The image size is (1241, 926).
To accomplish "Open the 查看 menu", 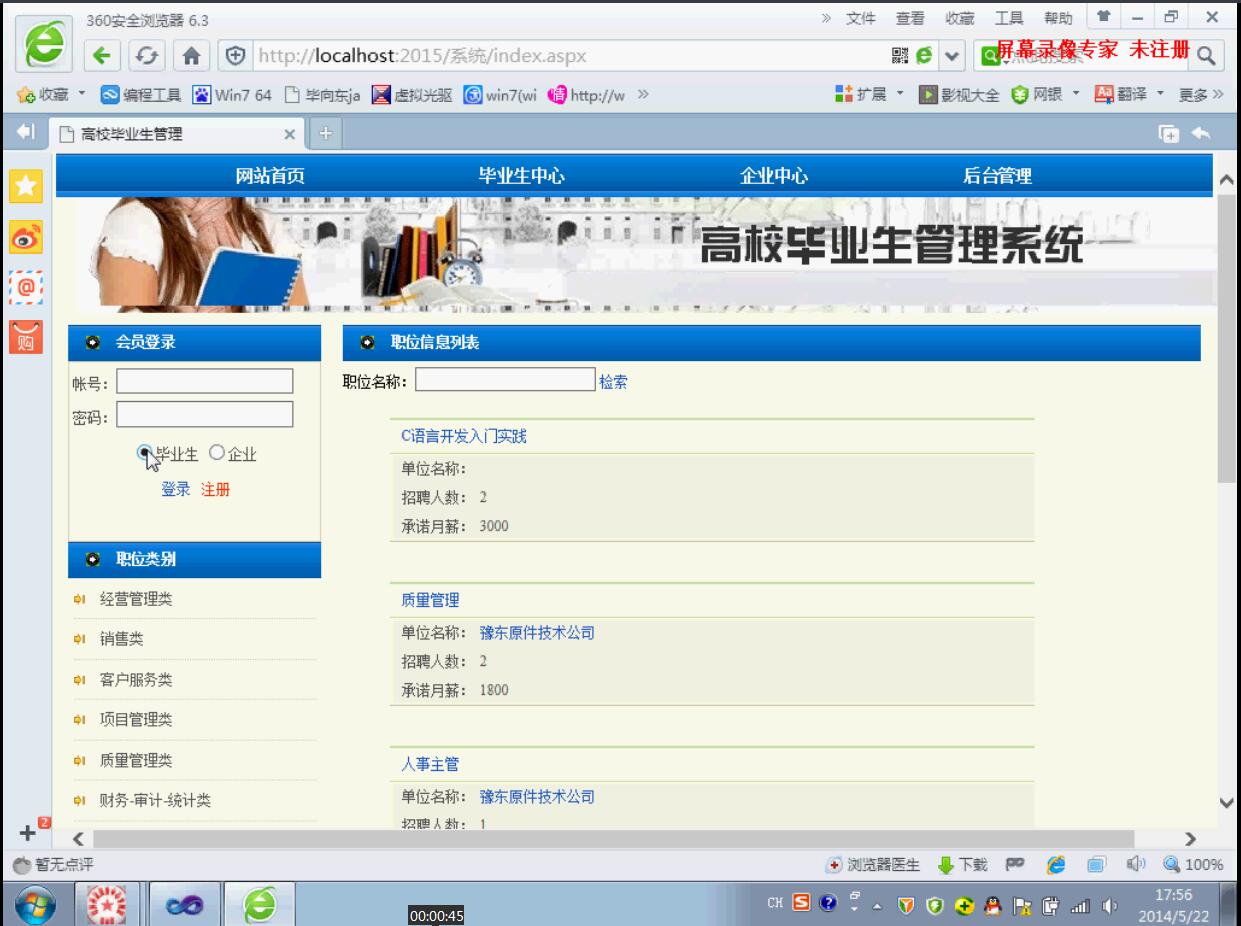I will point(910,18).
